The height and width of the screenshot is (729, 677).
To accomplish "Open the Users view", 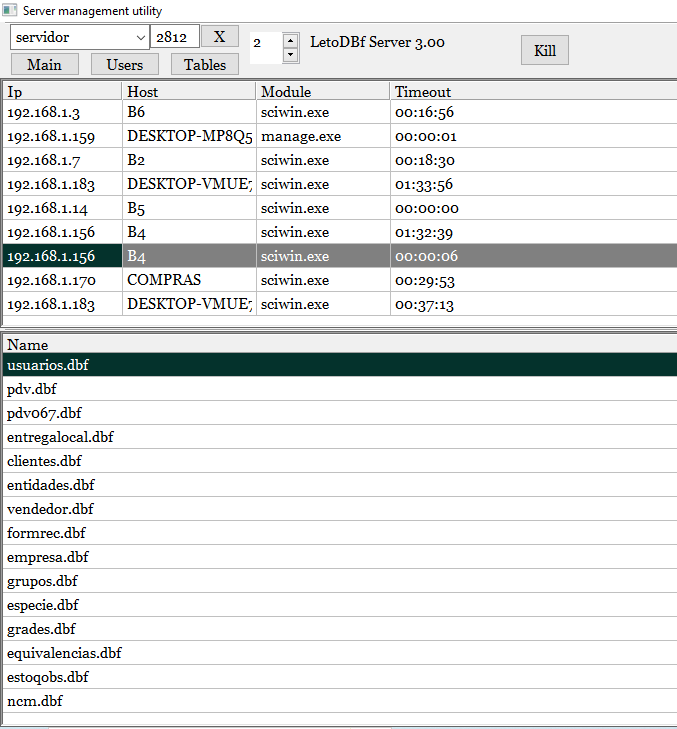I will coord(125,64).
